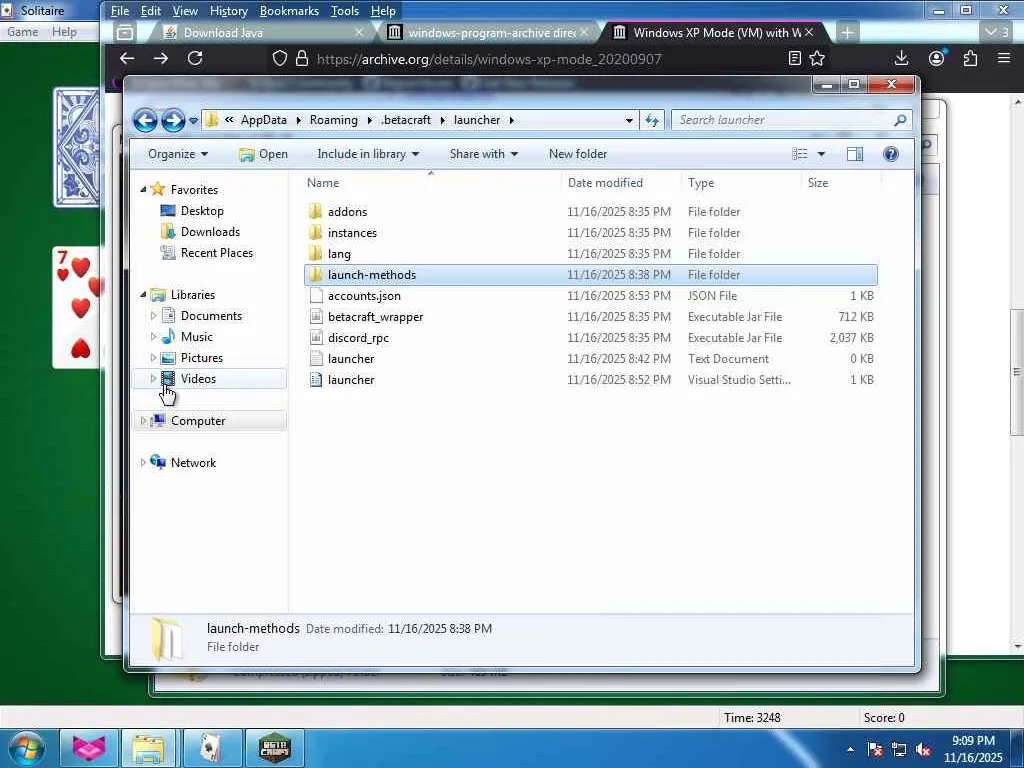
Task: Click the Change your view icon
Action: coord(799,154)
